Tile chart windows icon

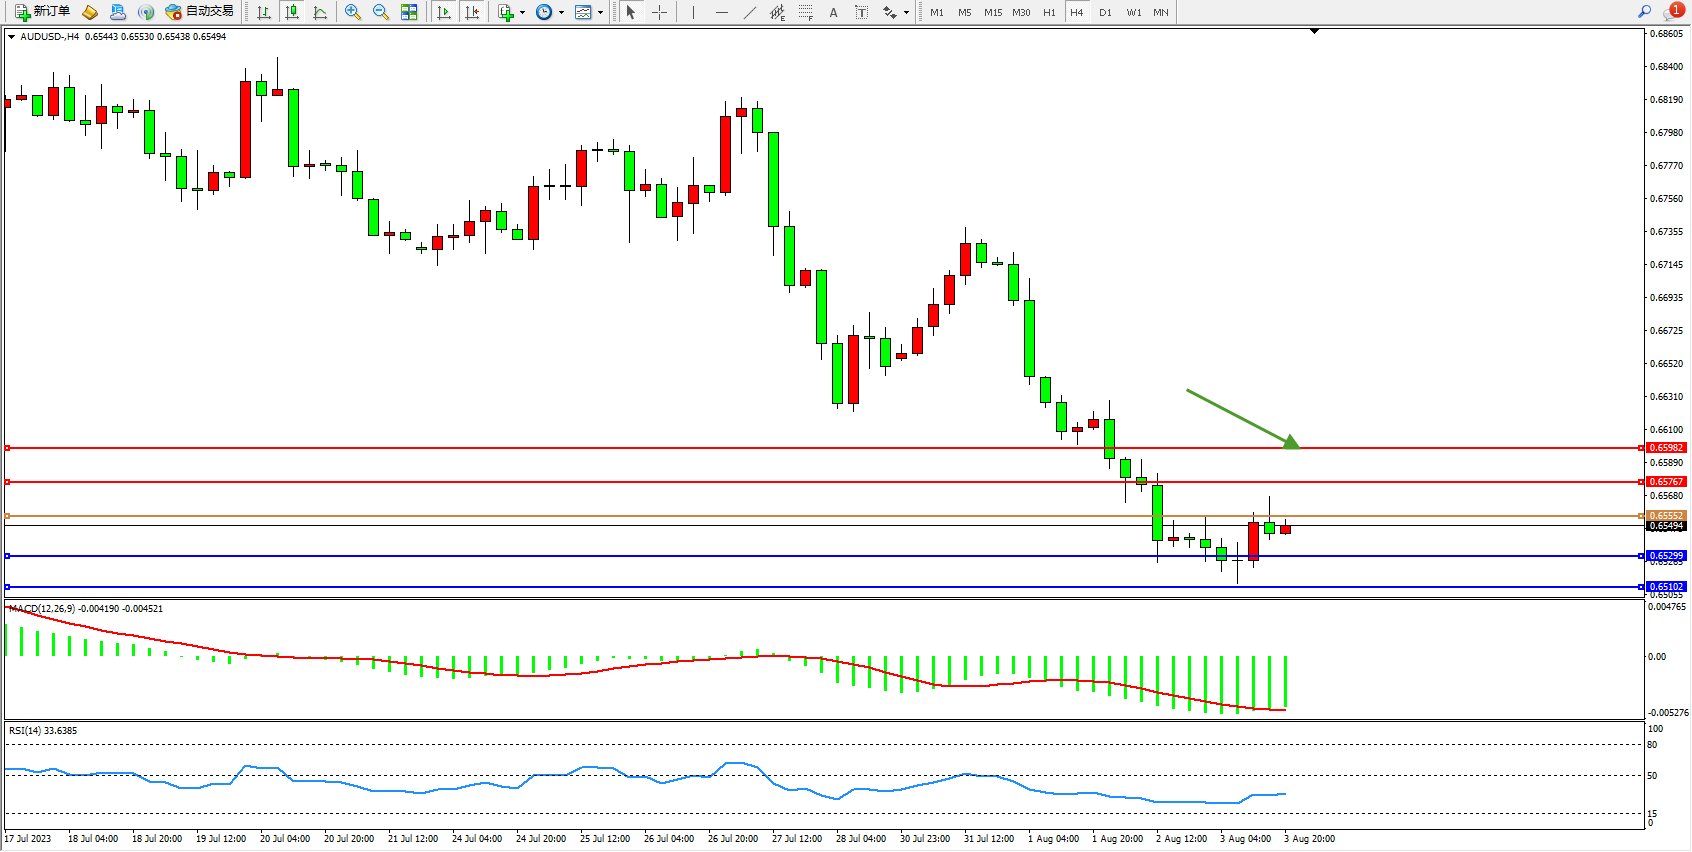[x=409, y=12]
